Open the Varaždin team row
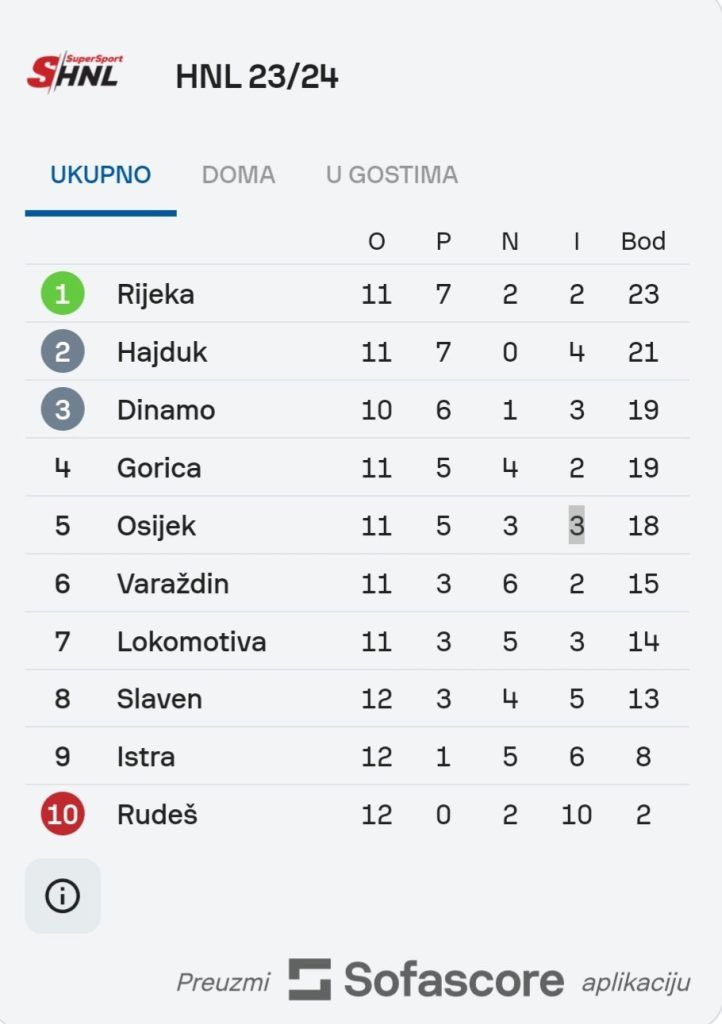The height and width of the screenshot is (1024, 722). tap(357, 583)
